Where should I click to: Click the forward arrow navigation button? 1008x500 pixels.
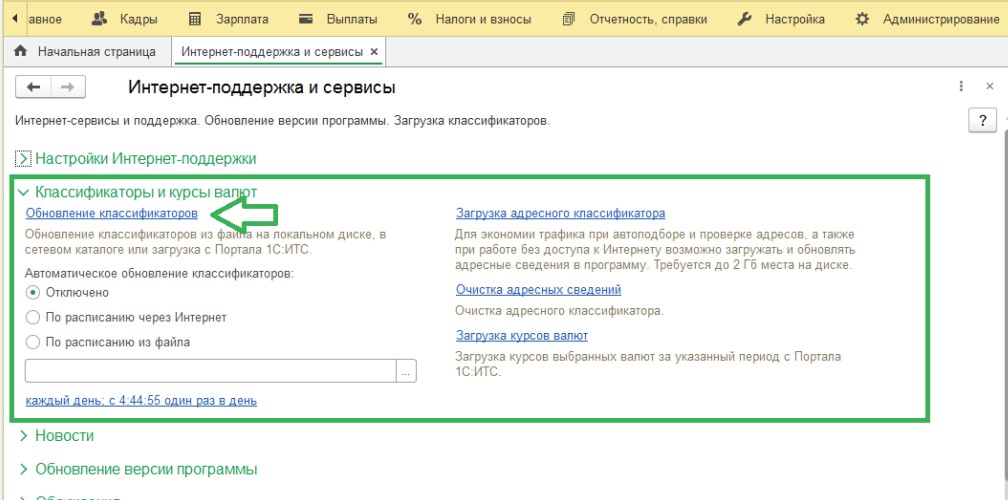click(x=67, y=88)
